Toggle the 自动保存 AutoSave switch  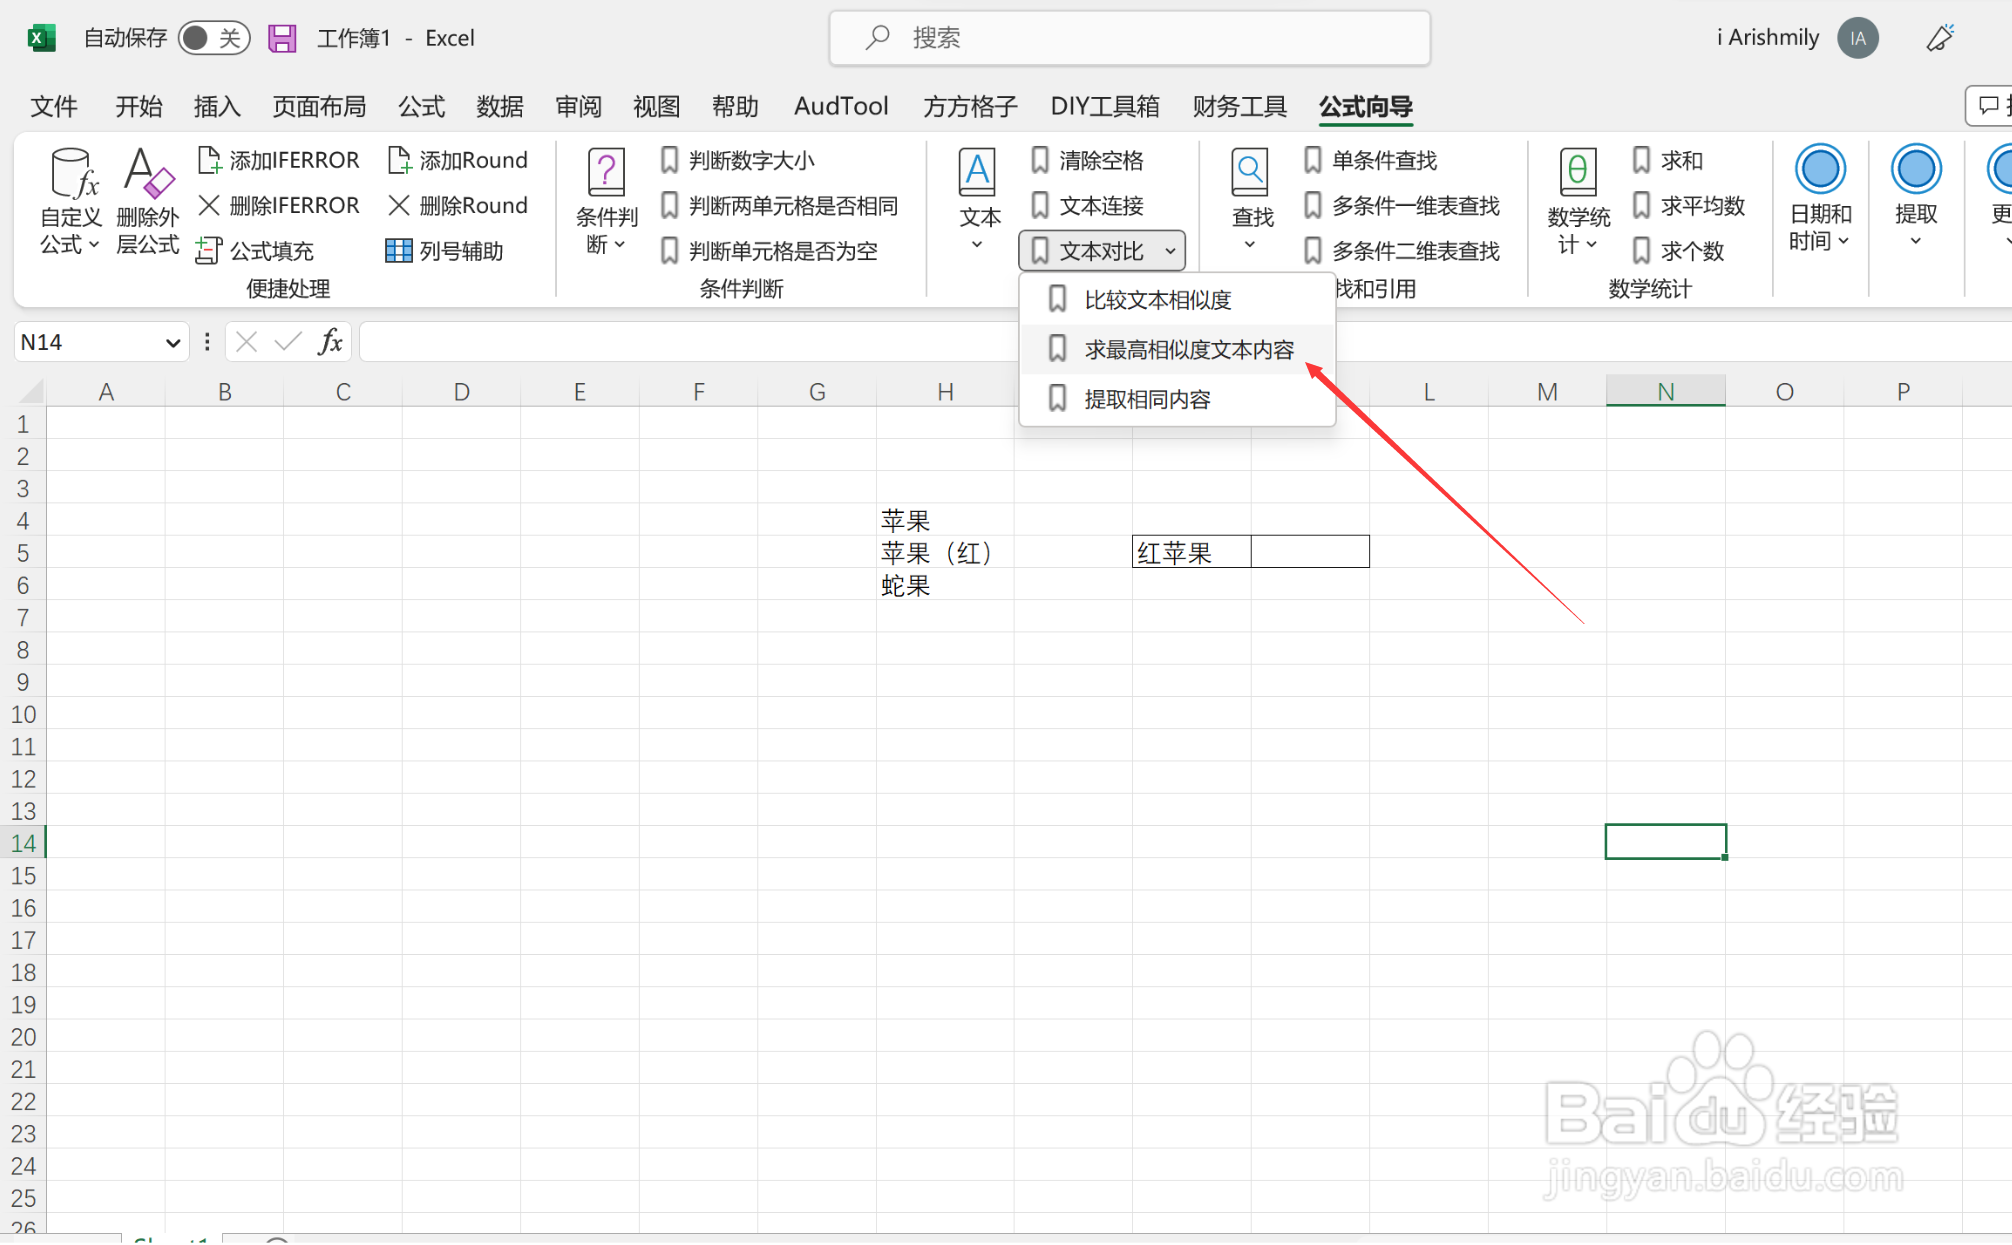(x=213, y=38)
